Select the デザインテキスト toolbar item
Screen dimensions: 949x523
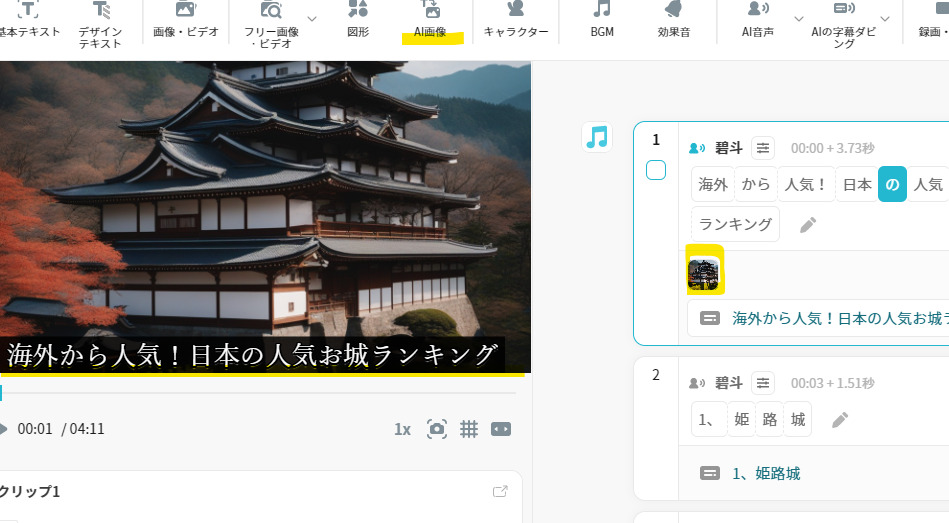tap(100, 23)
